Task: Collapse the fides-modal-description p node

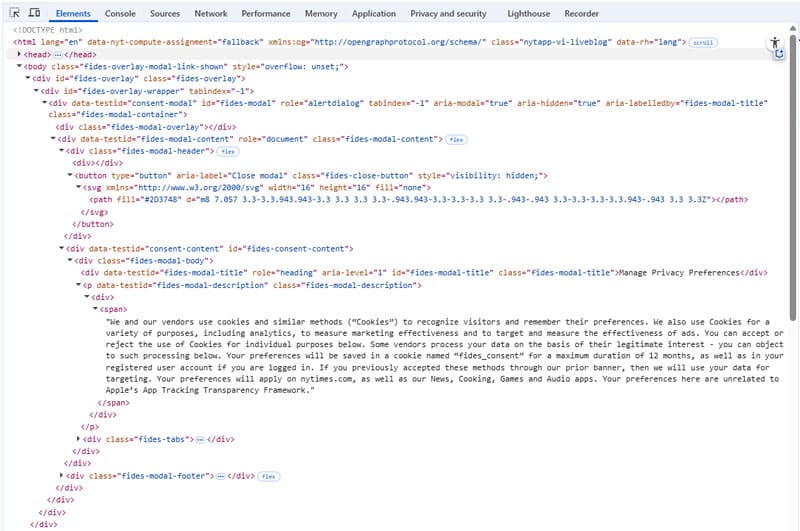Action: pyautogui.click(x=79, y=285)
